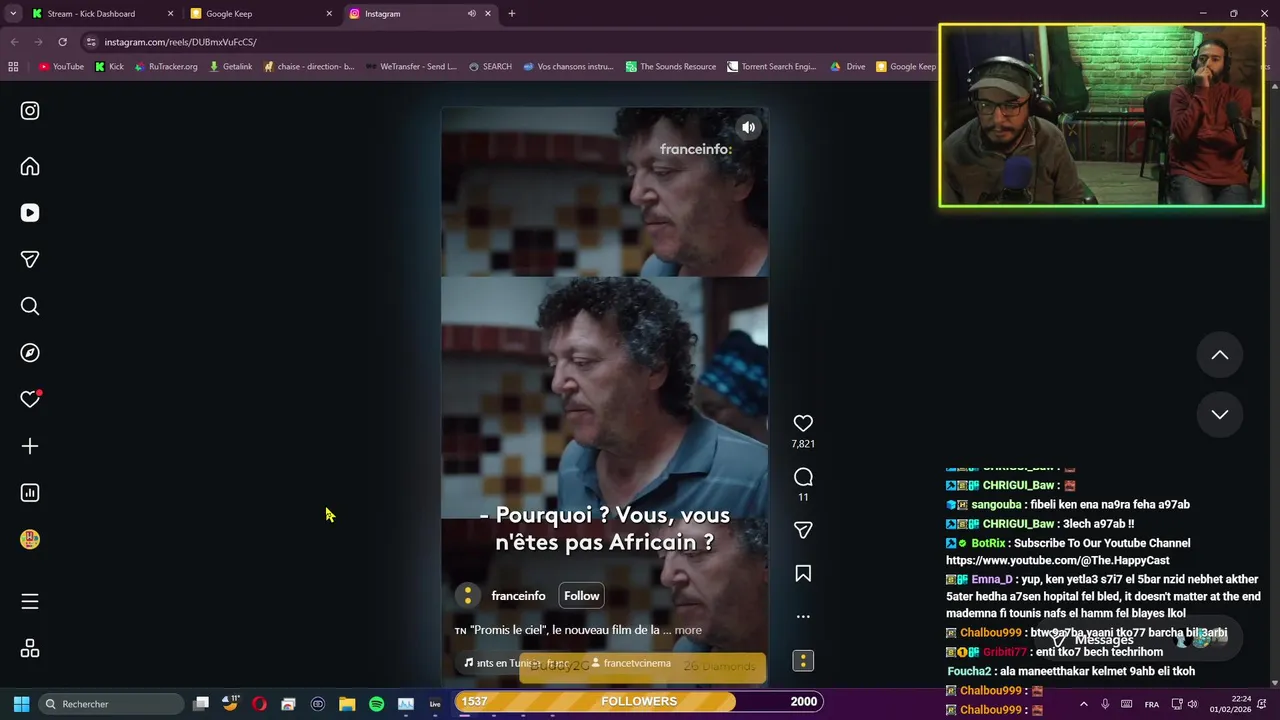This screenshot has width=1280, height=720.
Task: Switch FRA keyboard language indicator
Action: tap(1152, 704)
